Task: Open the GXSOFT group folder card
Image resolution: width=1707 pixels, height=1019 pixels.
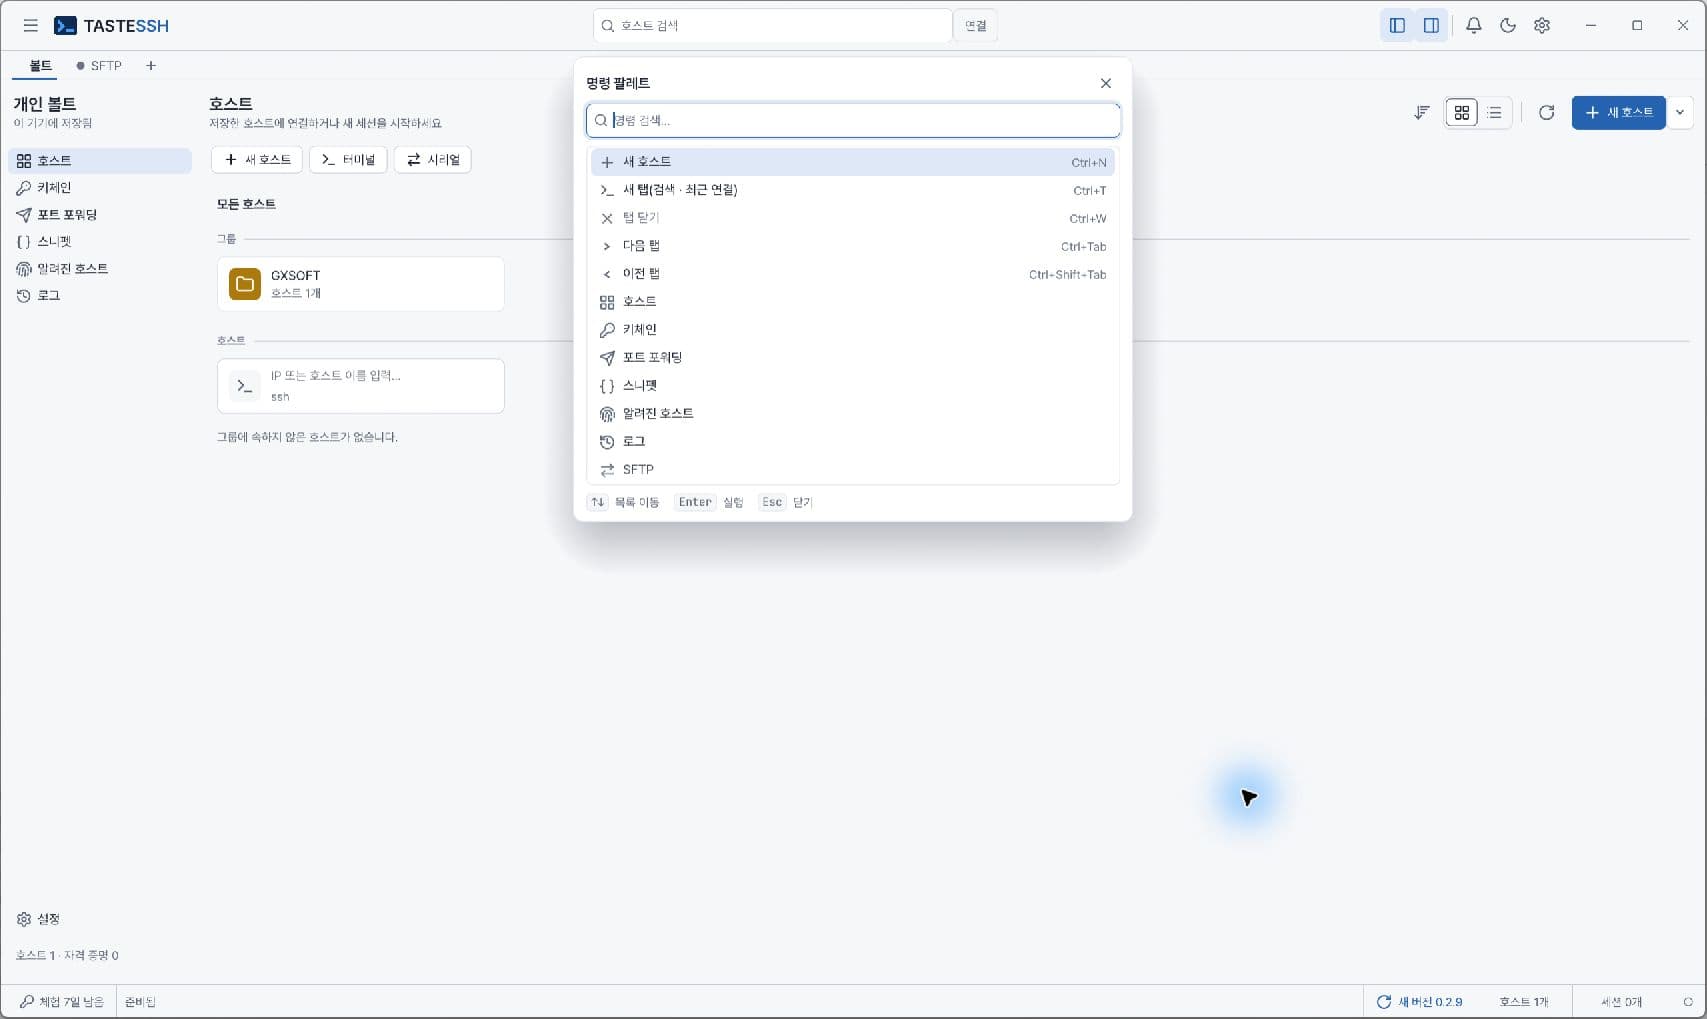Action: point(361,284)
